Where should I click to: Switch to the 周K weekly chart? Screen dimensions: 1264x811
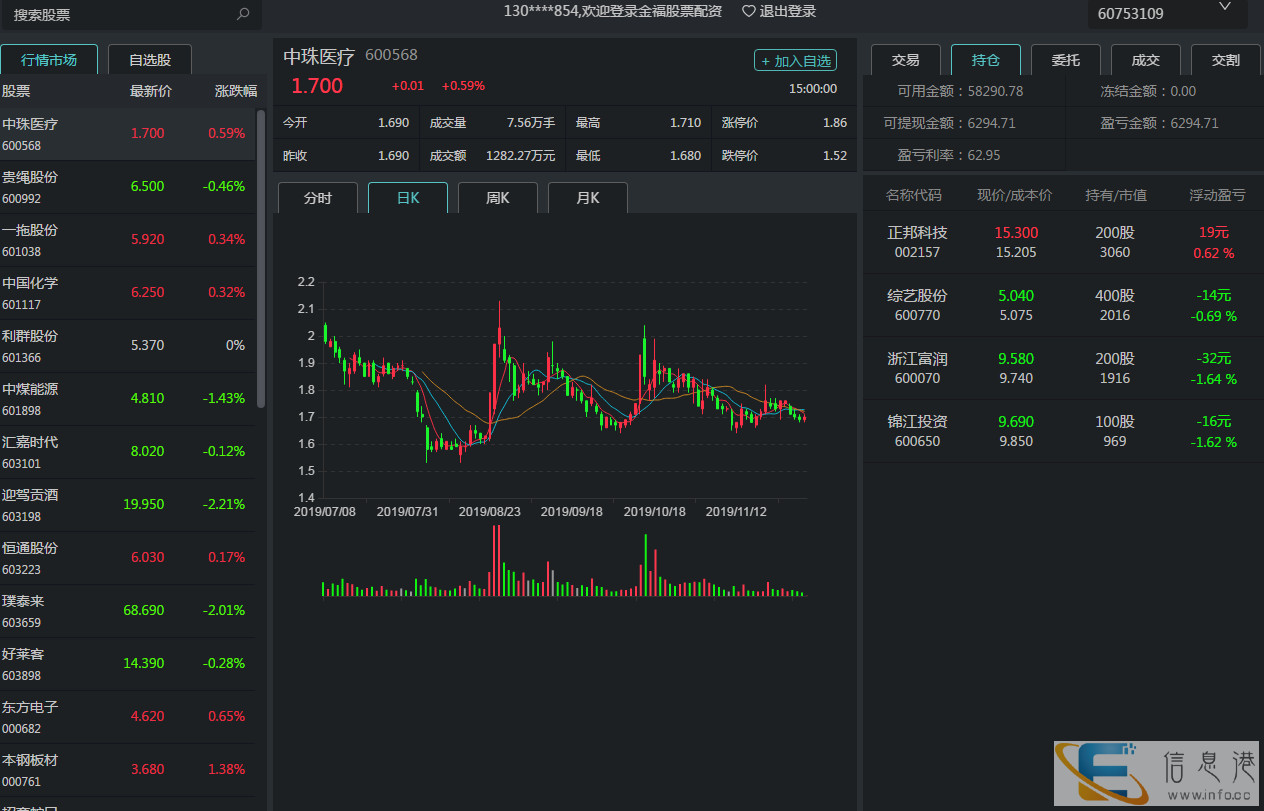tap(497, 197)
